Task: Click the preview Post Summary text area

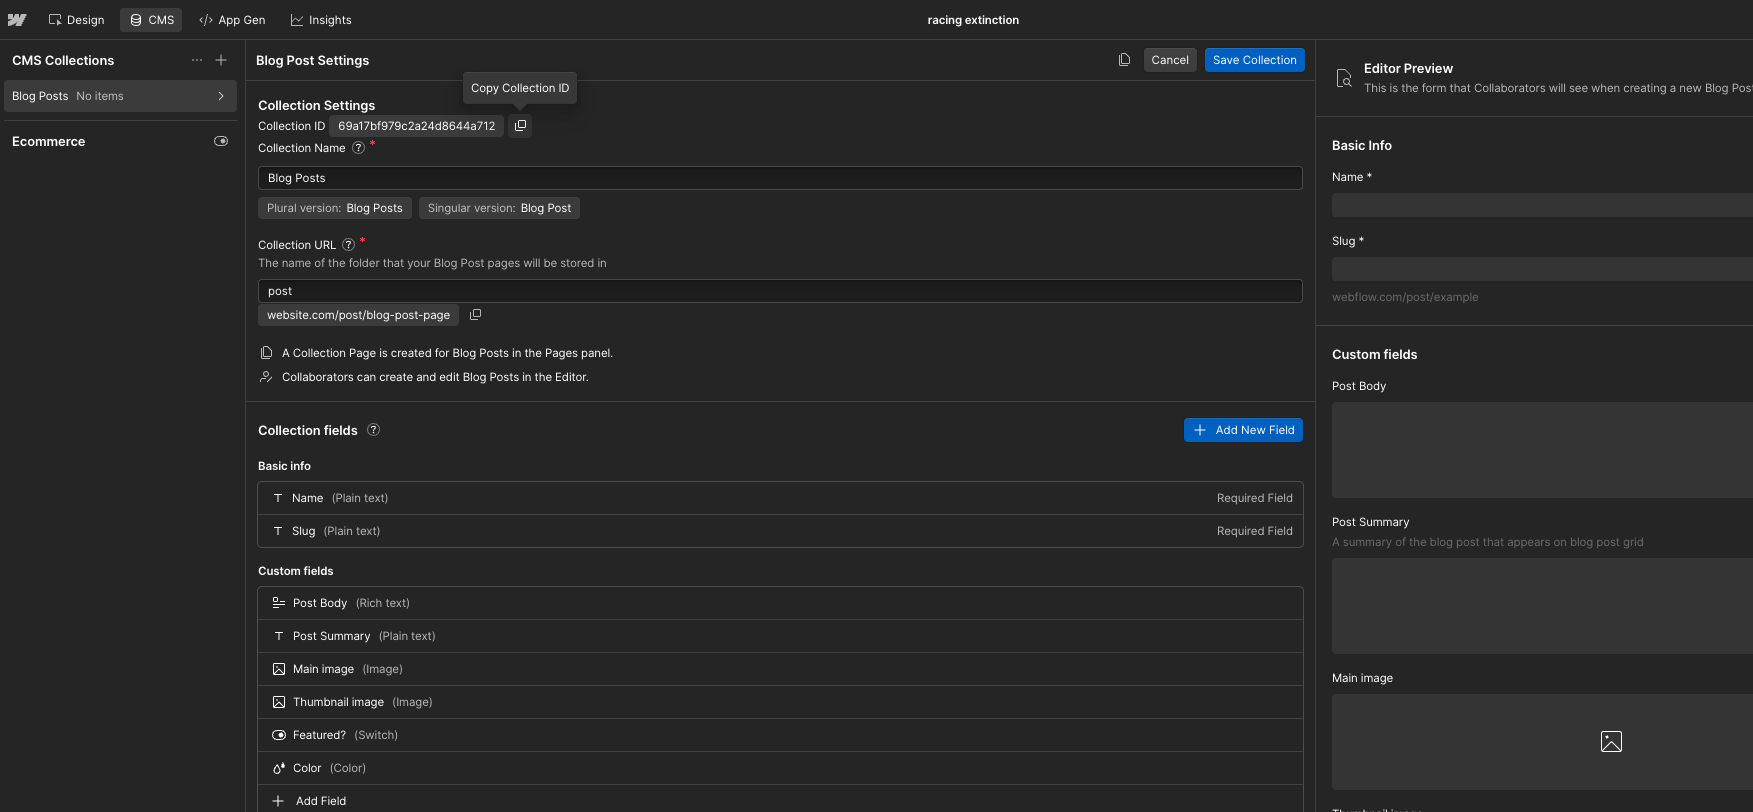Action: point(1542,606)
